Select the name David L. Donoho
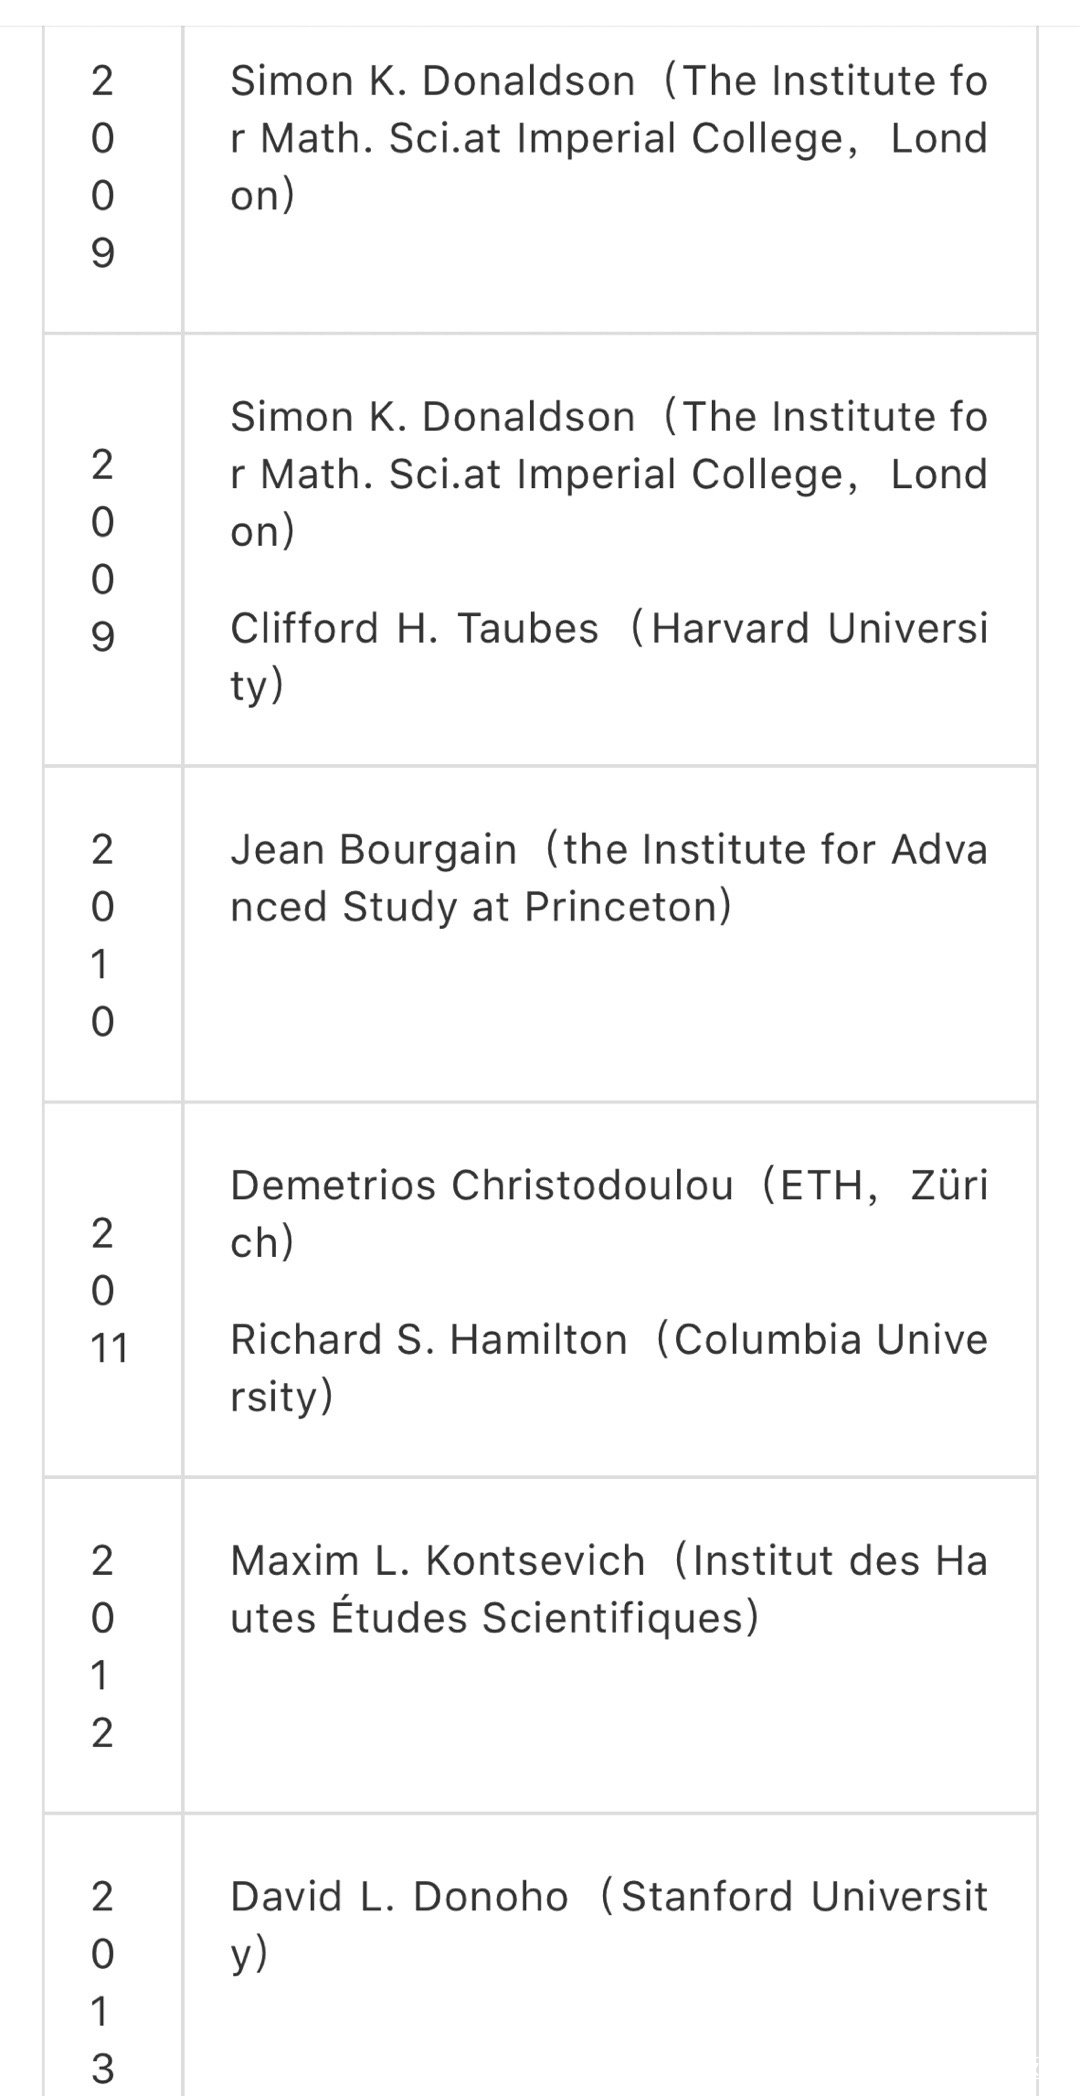This screenshot has width=1080, height=2096. 399,1897
